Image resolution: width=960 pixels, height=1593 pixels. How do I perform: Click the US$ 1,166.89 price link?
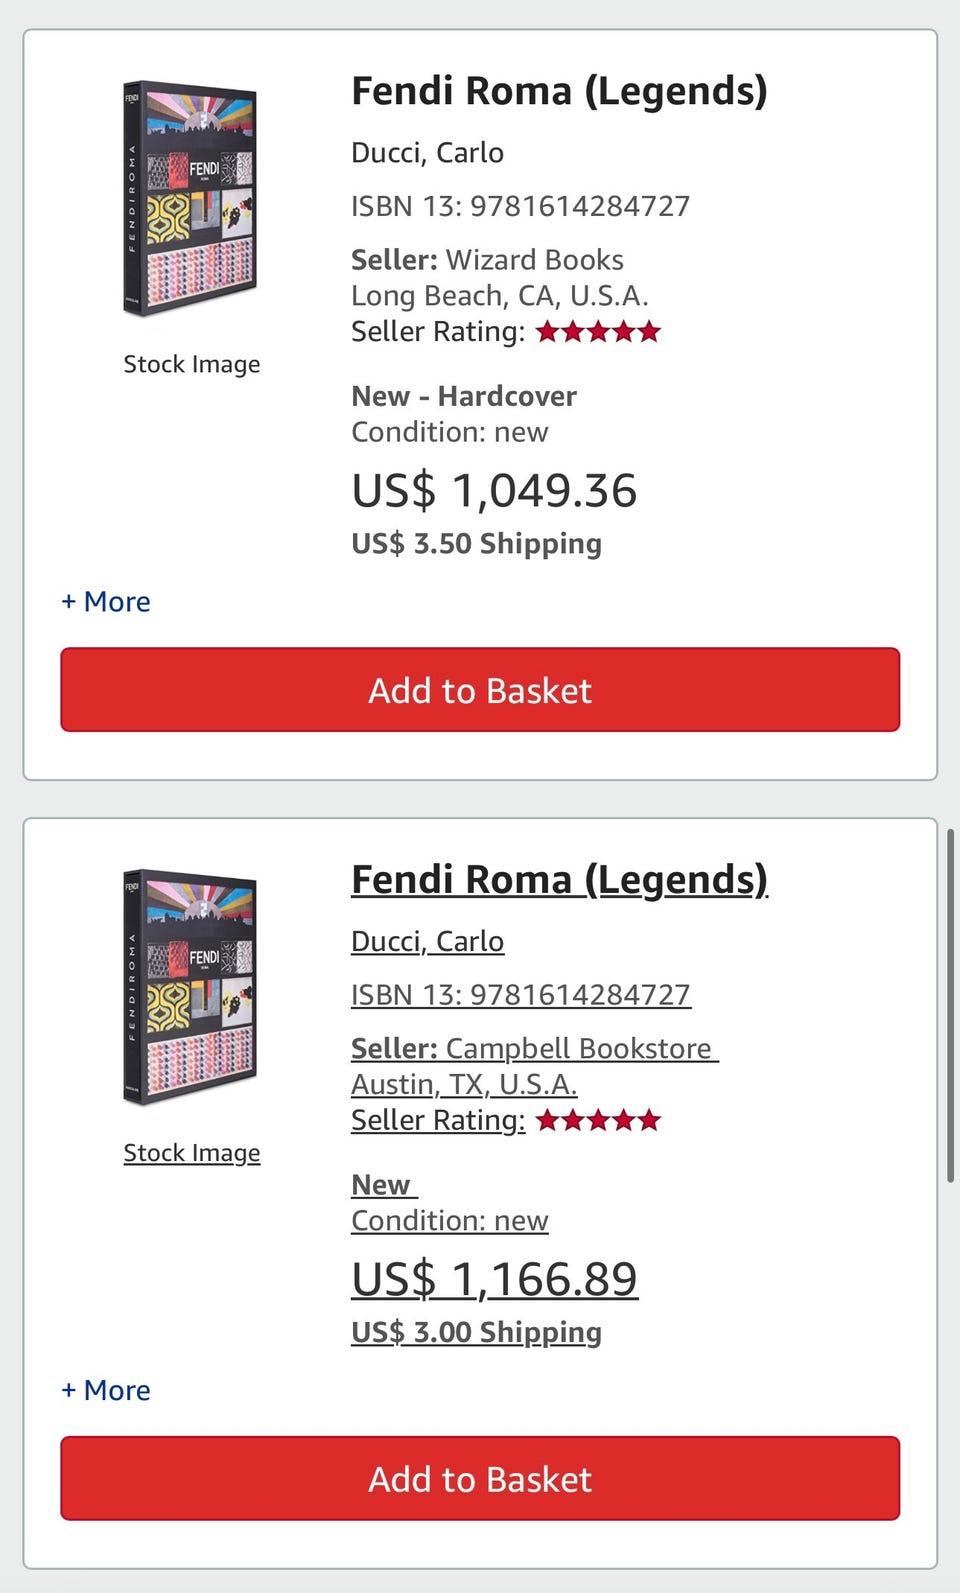coord(494,1279)
